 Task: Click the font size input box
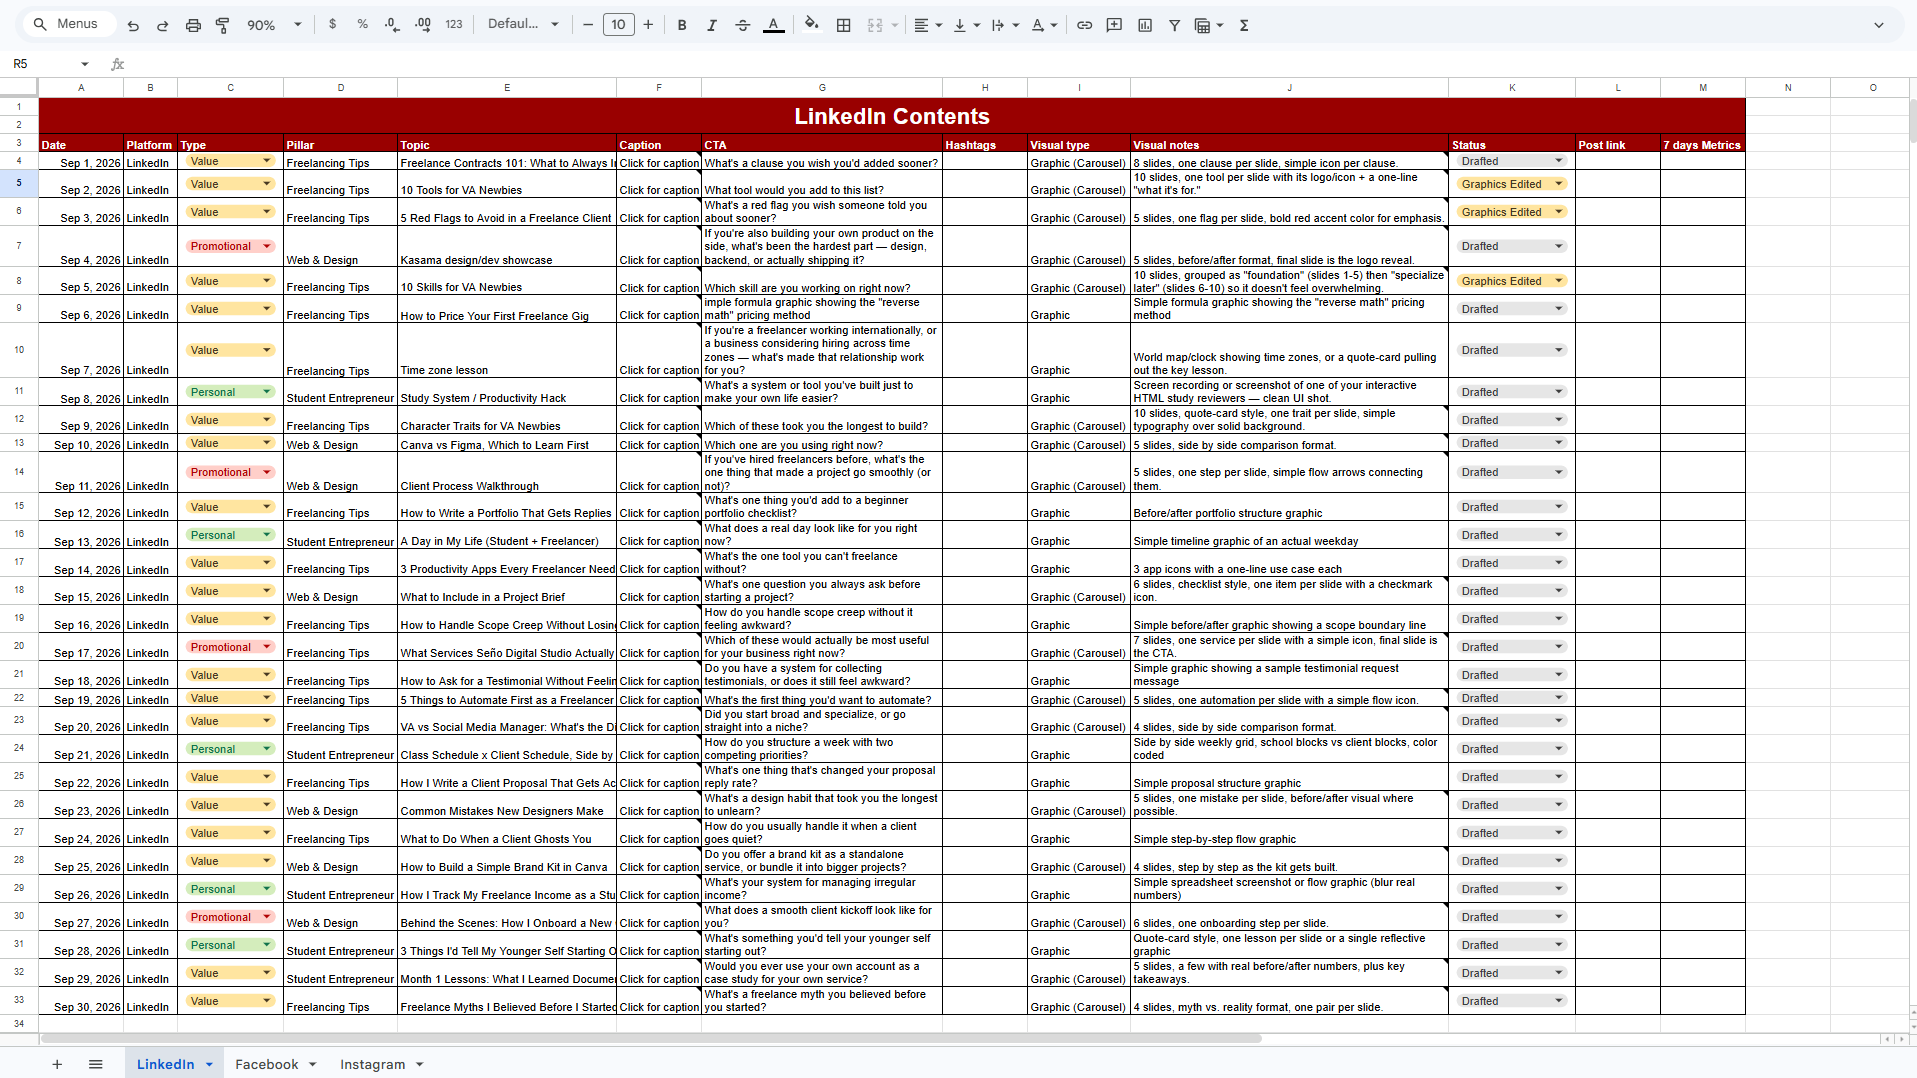(618, 25)
